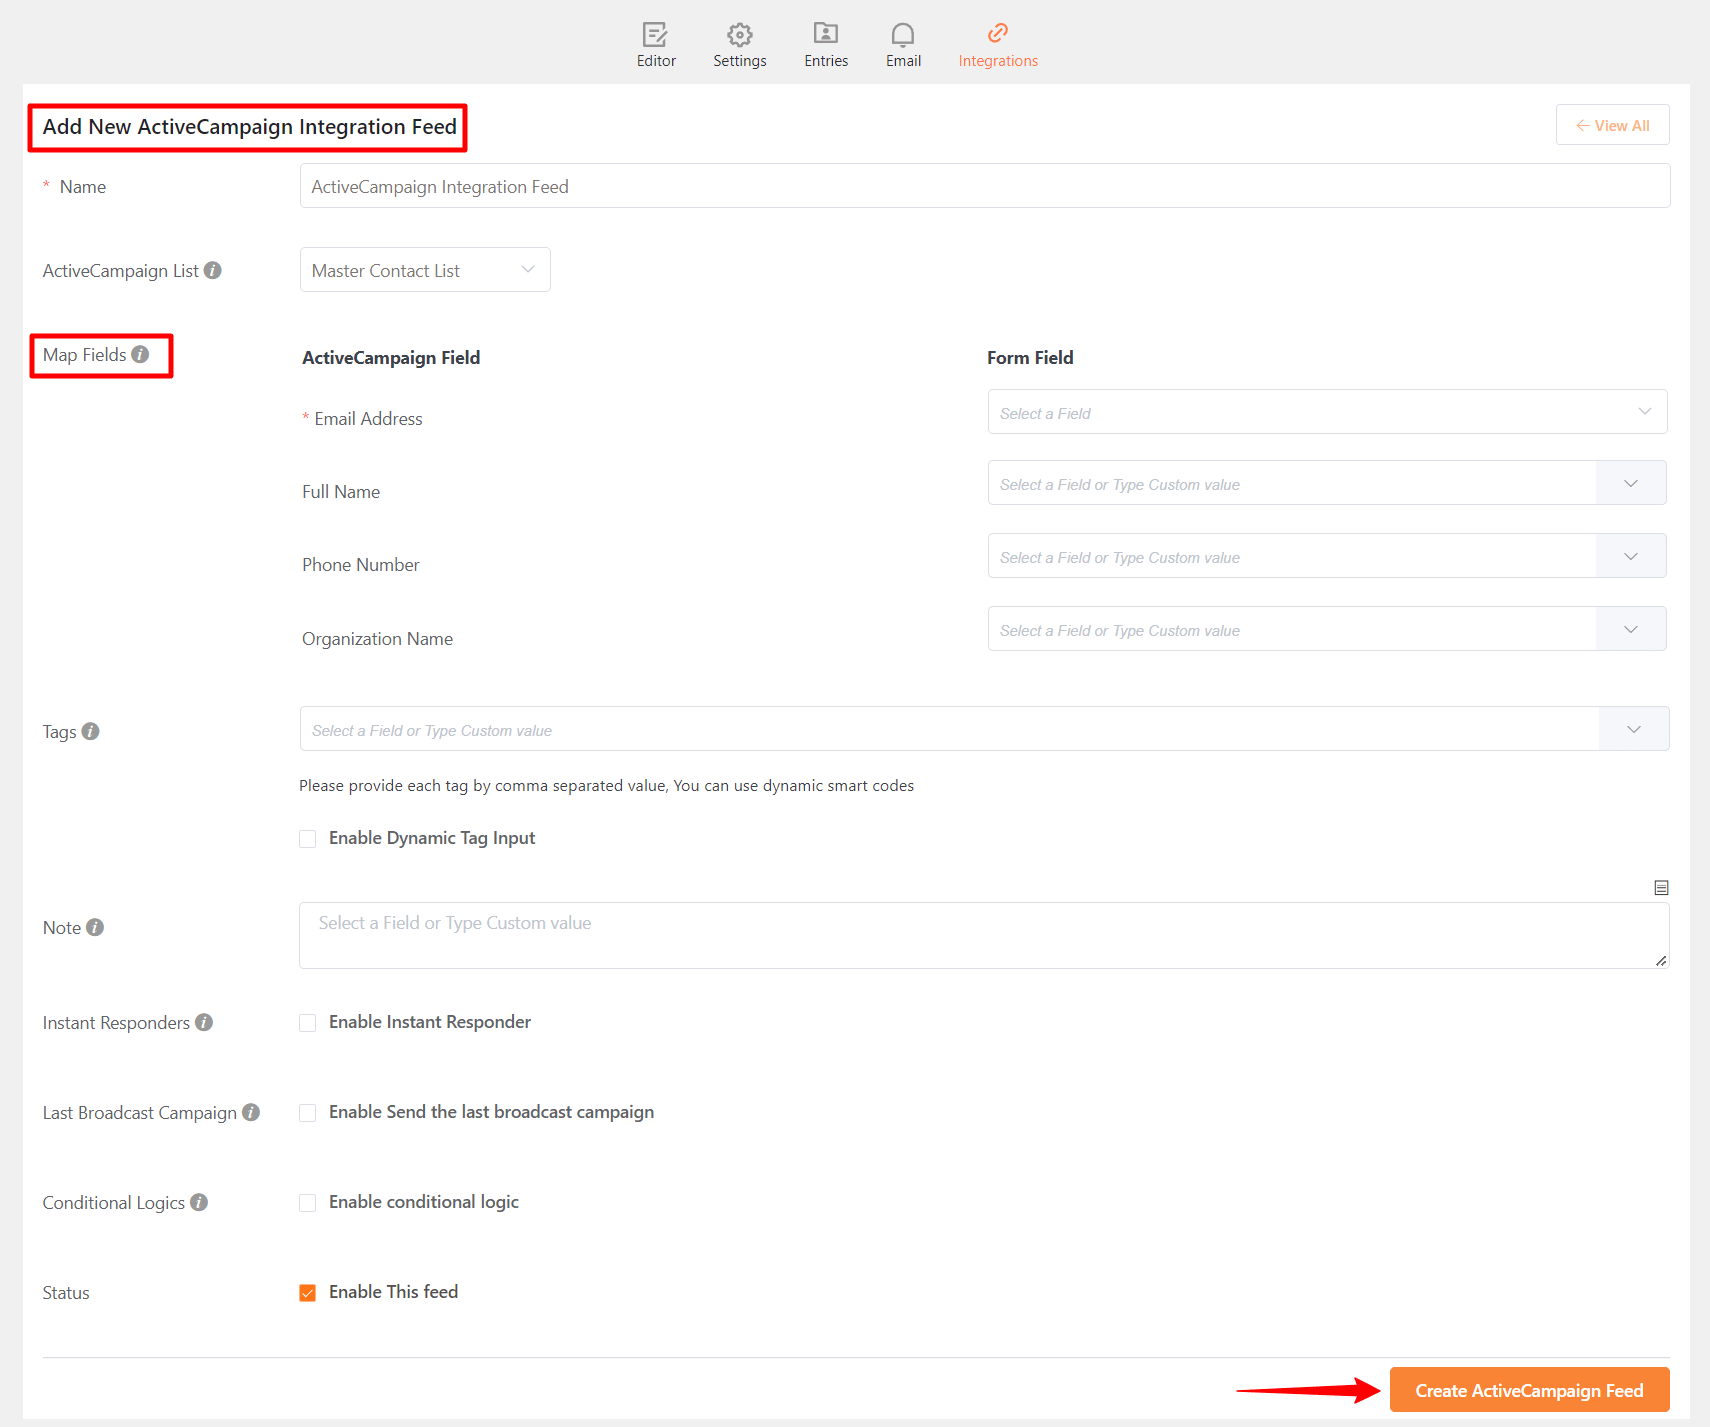1710x1427 pixels.
Task: Open Email Address form field dropdown
Action: click(1327, 412)
